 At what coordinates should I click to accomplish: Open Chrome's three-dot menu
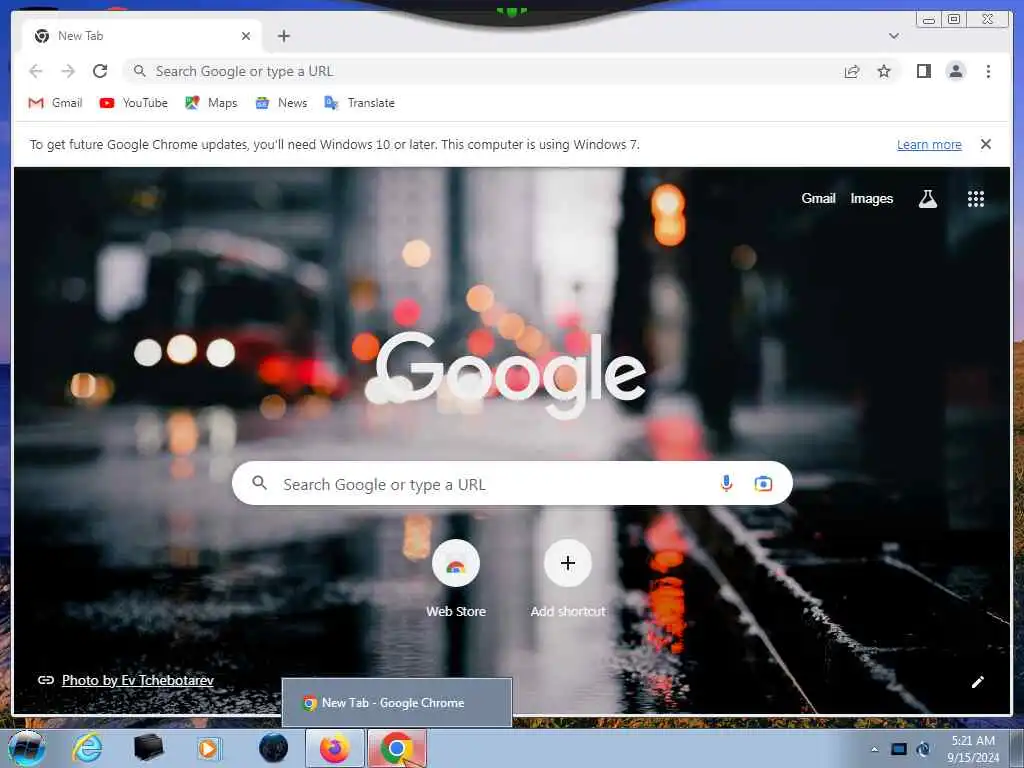(x=988, y=71)
